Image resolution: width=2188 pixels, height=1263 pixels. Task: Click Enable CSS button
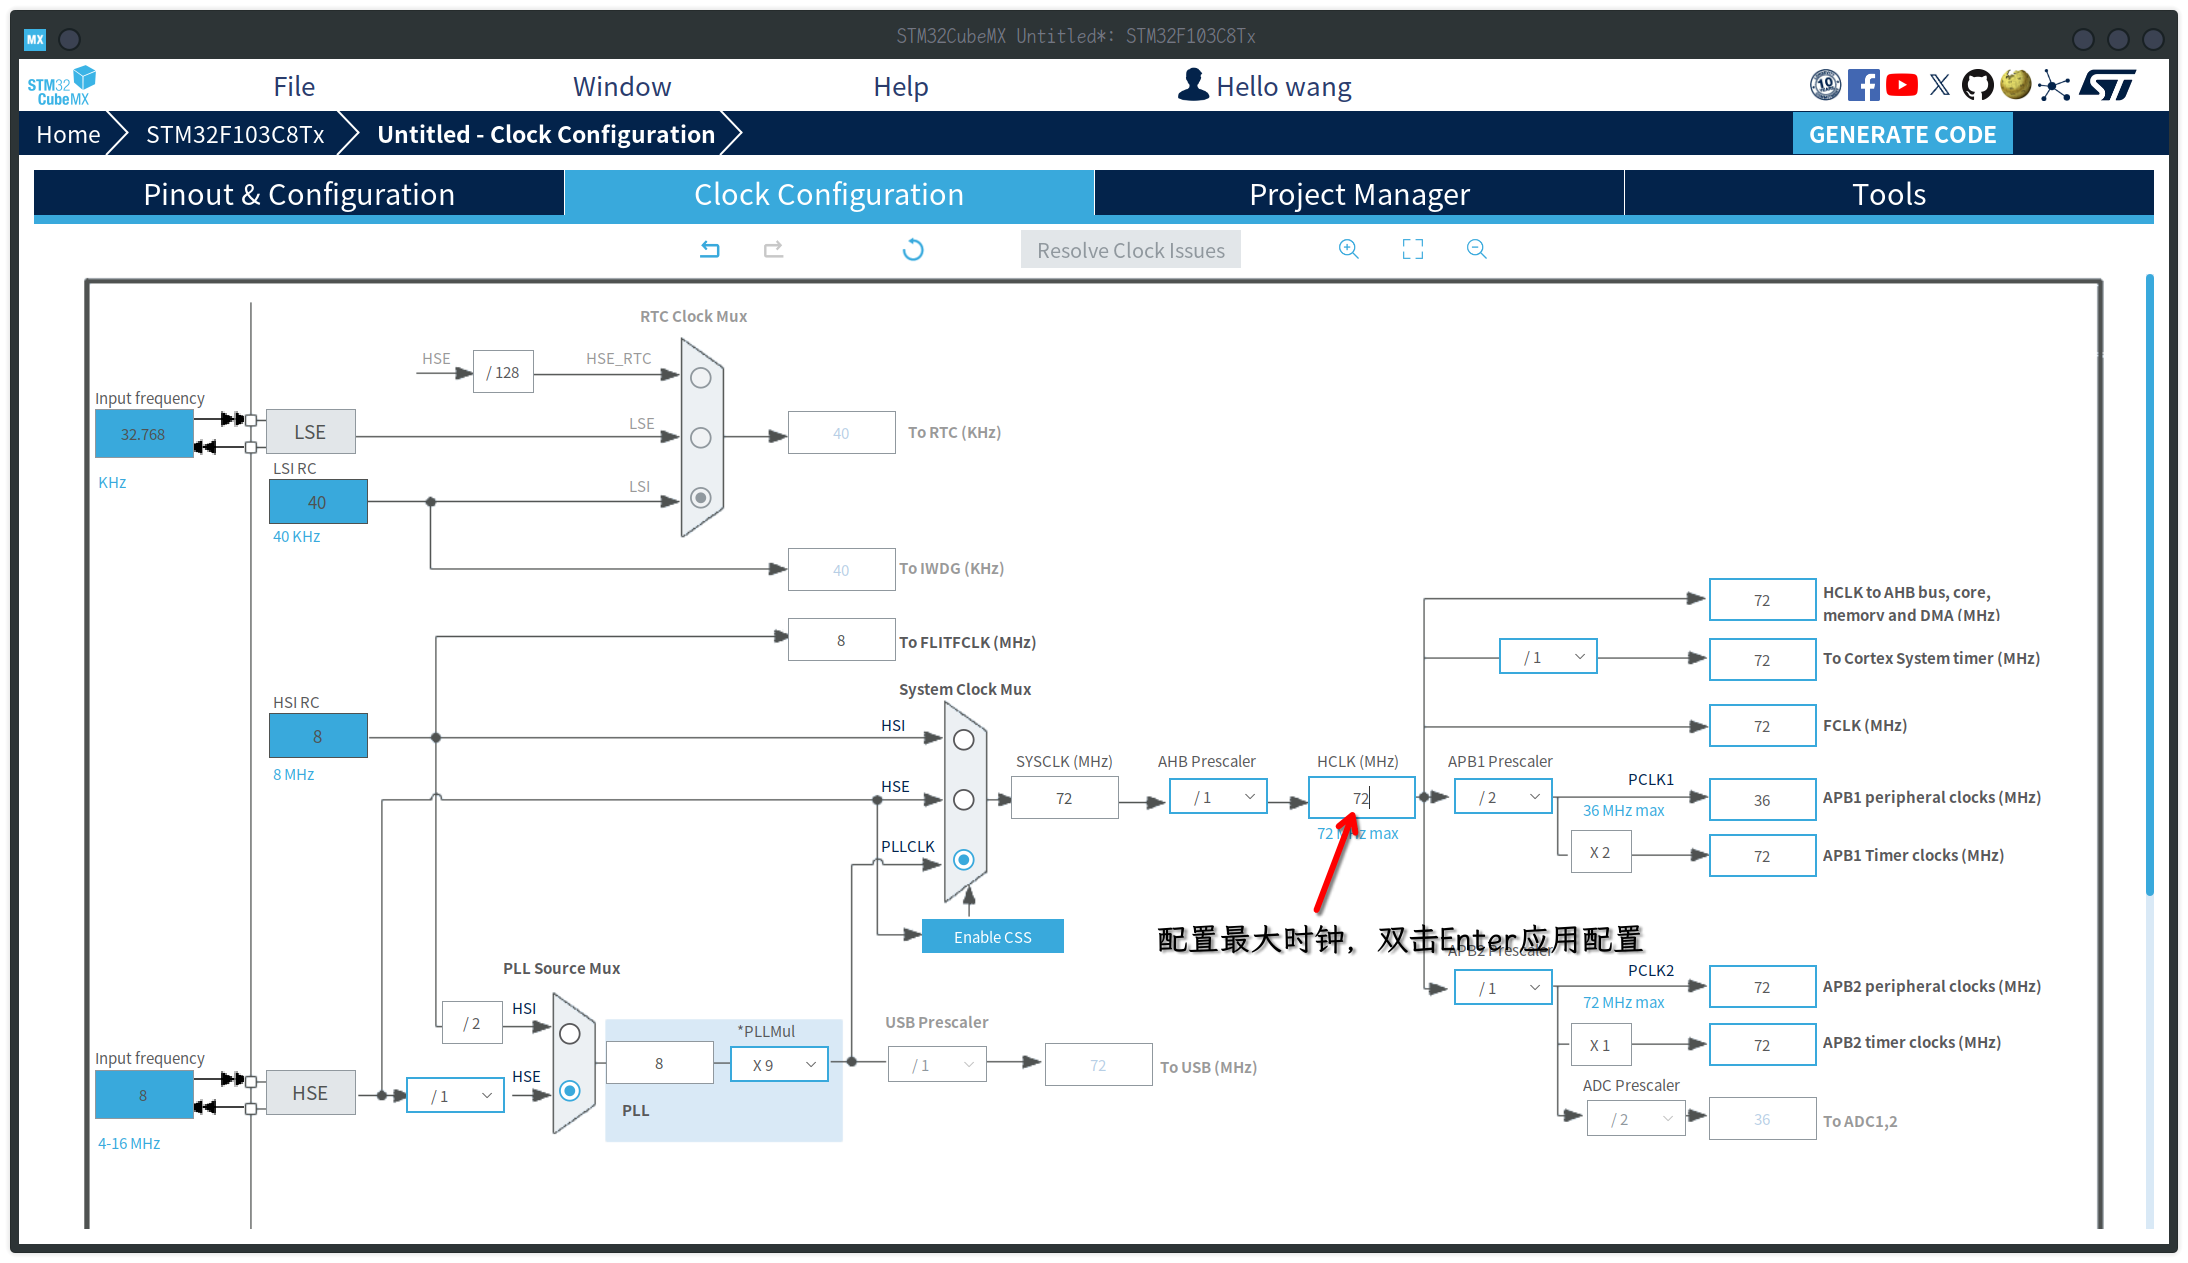[992, 937]
